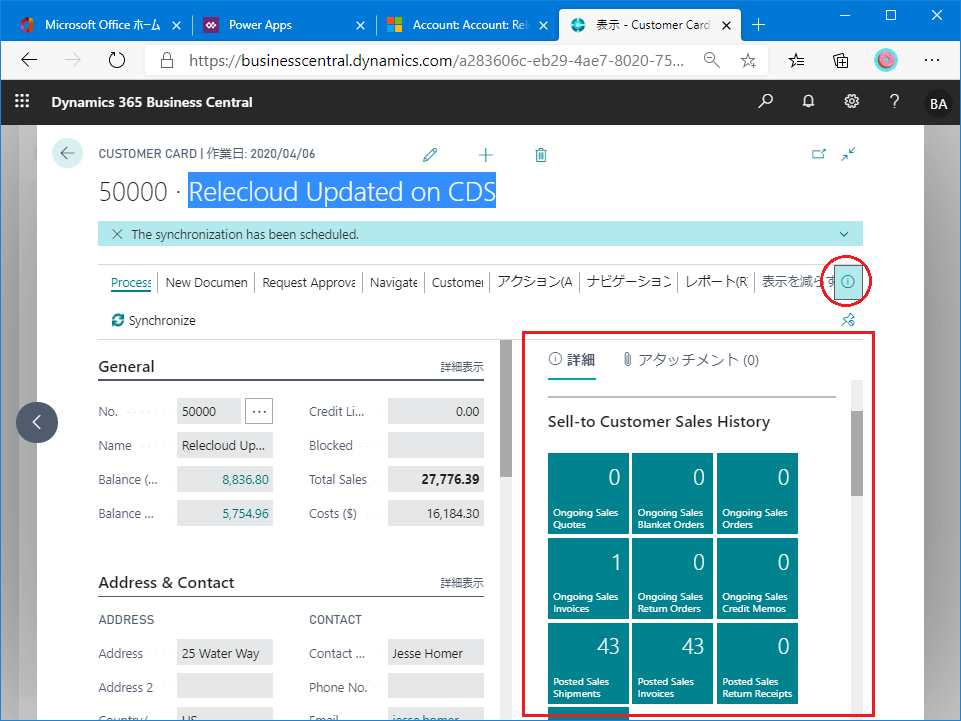
Task: Click the address bar zoom magnifier icon
Action: (x=712, y=60)
